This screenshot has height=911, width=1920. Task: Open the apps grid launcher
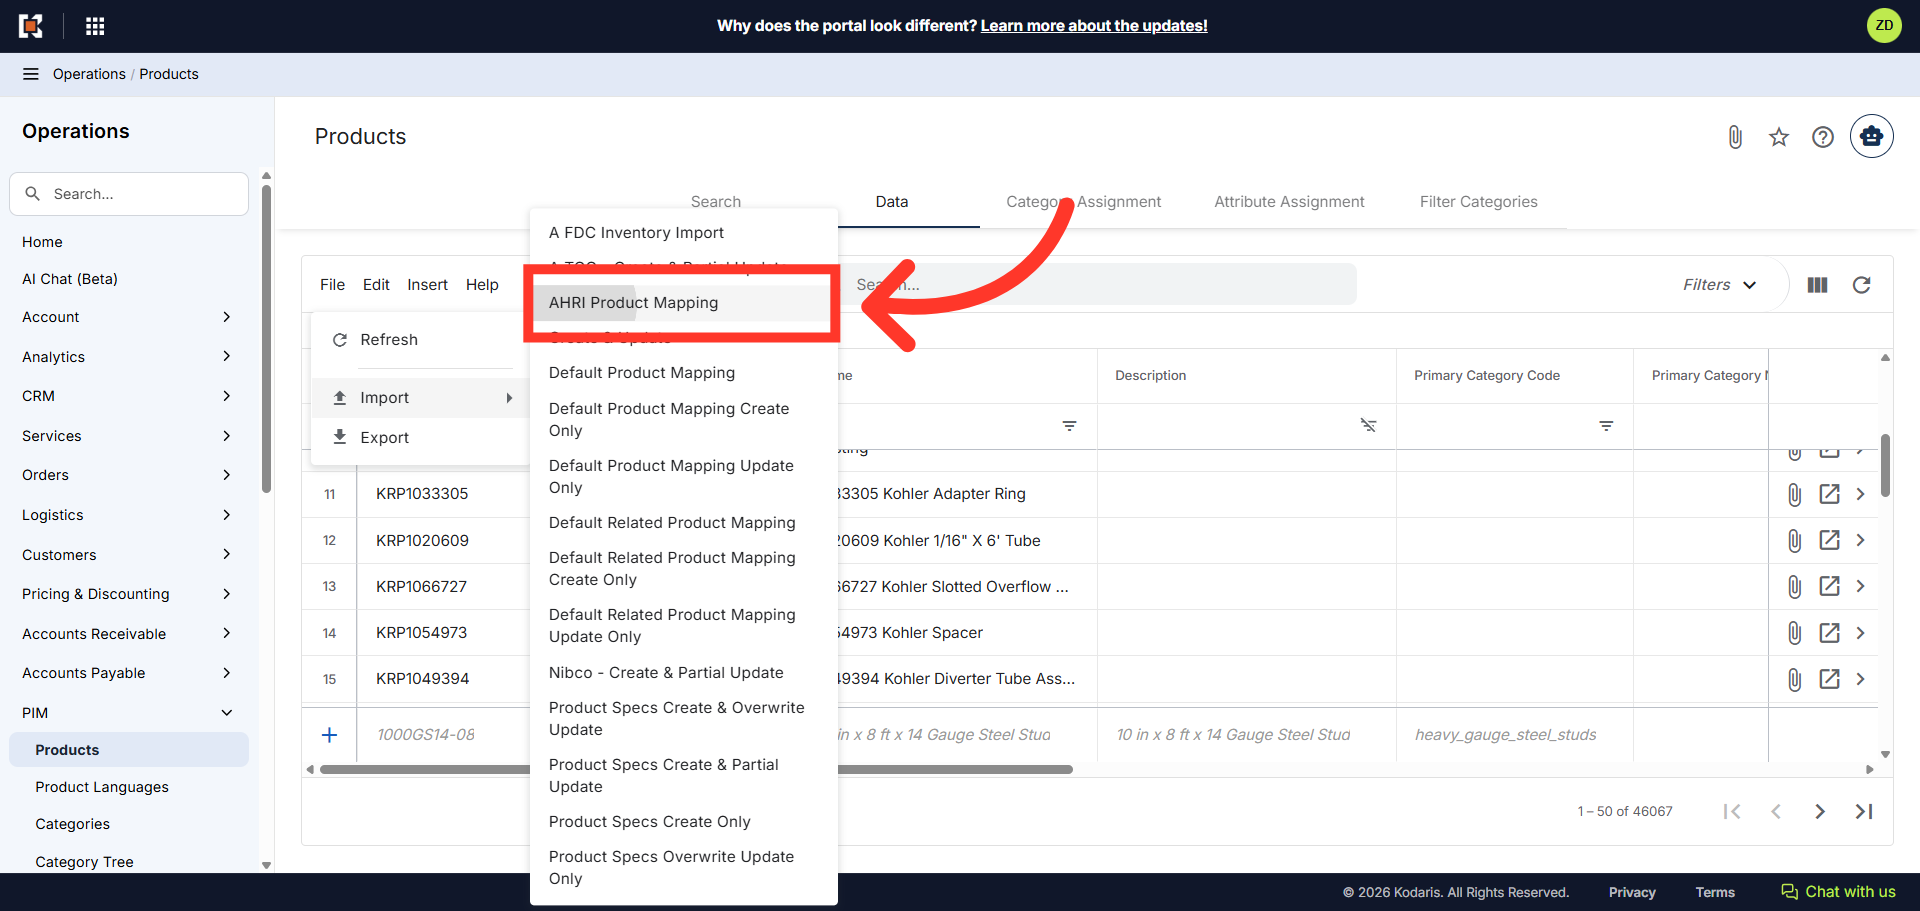(x=95, y=26)
